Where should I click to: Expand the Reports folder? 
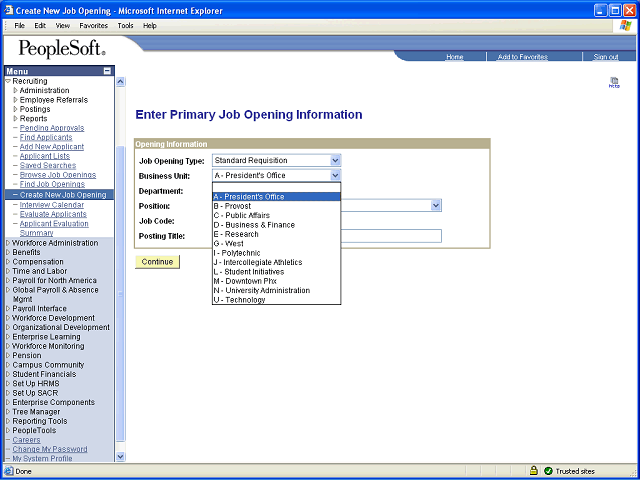point(16,118)
